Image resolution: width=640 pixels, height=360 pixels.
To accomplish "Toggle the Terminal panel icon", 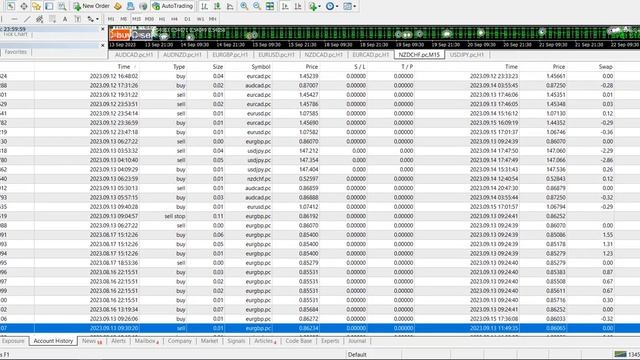I will 49,6.
